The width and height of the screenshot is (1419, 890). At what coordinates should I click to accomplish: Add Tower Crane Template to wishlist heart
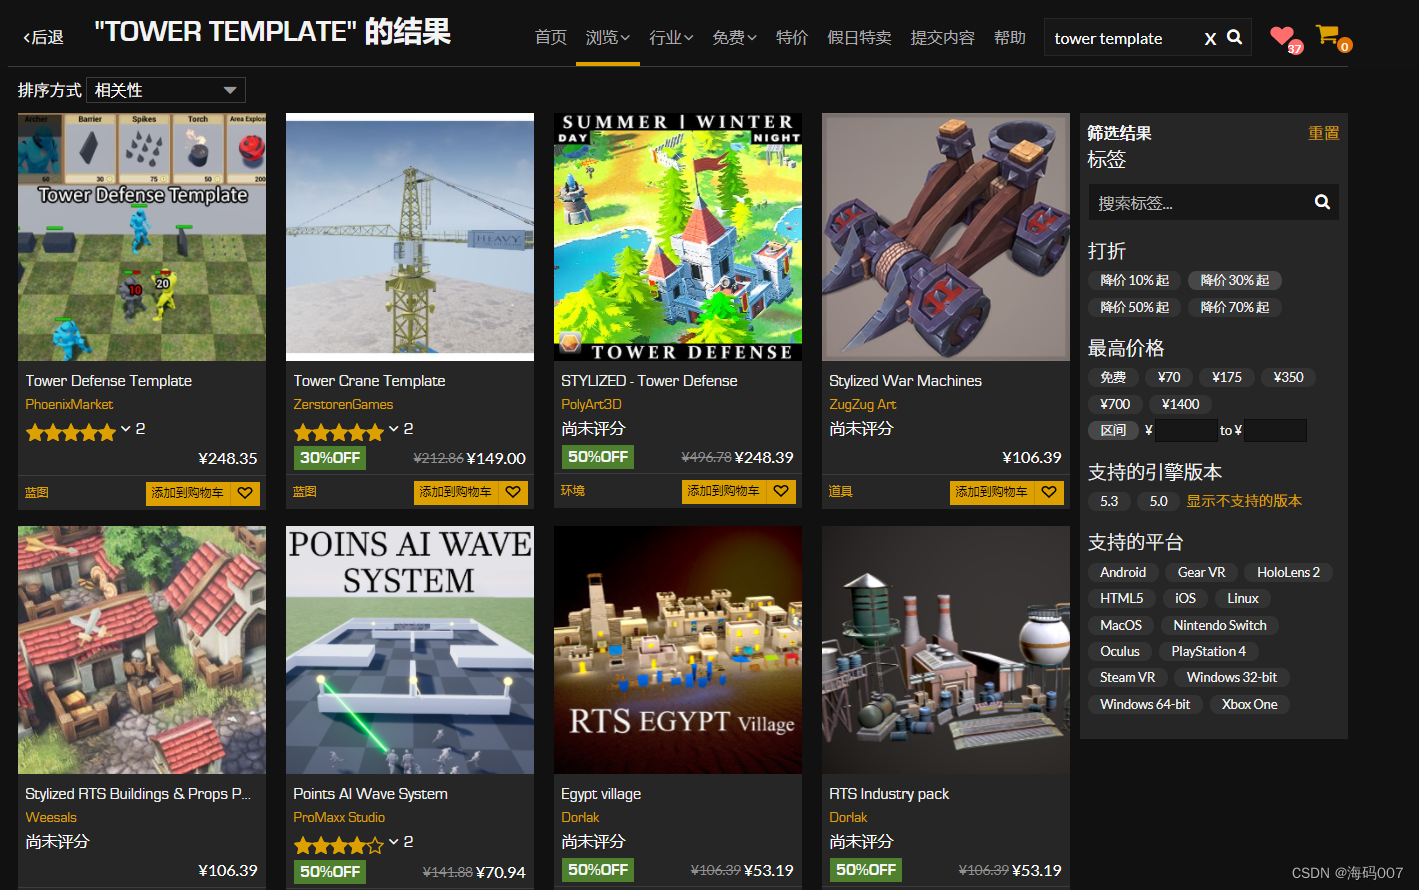tap(513, 492)
